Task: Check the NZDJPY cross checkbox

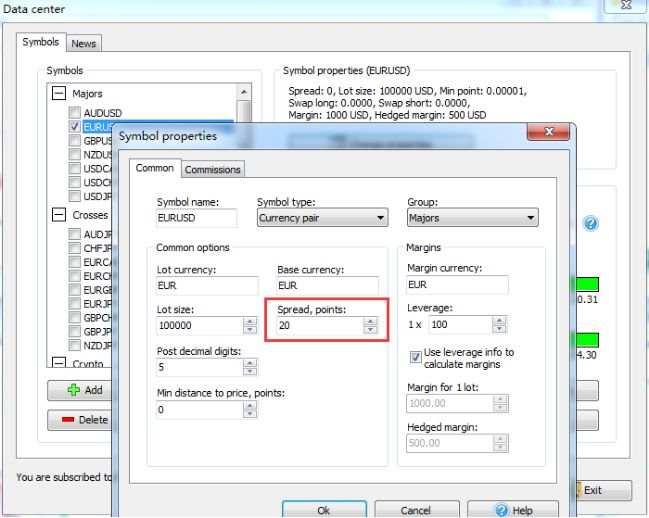Action: tap(75, 345)
